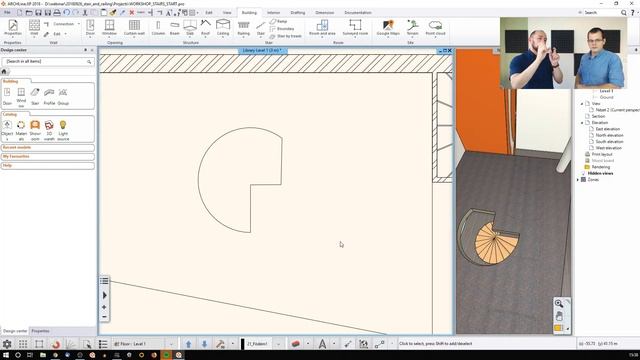Image resolution: width=640 pixels, height=360 pixels.
Task: Click the Windows Start button
Action: point(6,355)
